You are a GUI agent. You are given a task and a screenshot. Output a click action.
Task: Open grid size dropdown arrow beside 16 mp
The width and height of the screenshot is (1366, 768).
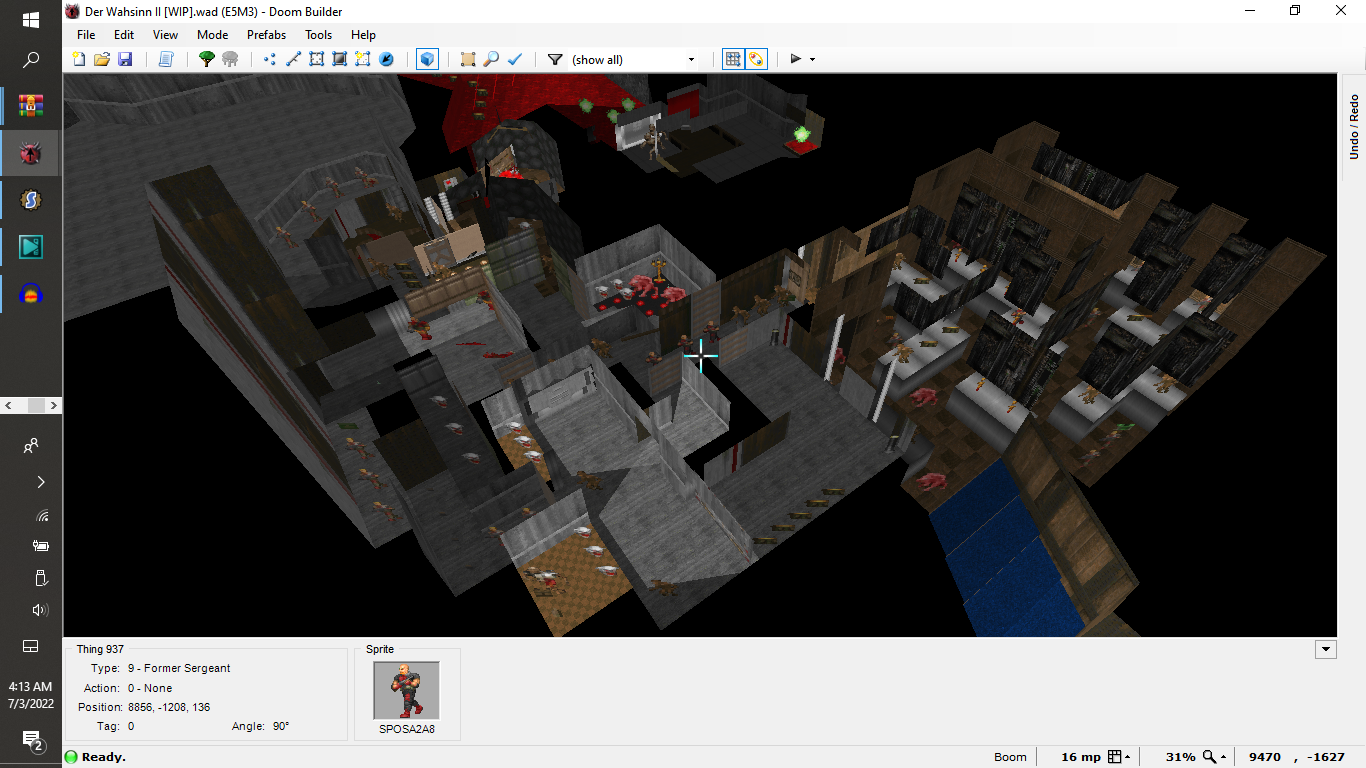pyautogui.click(x=1128, y=757)
